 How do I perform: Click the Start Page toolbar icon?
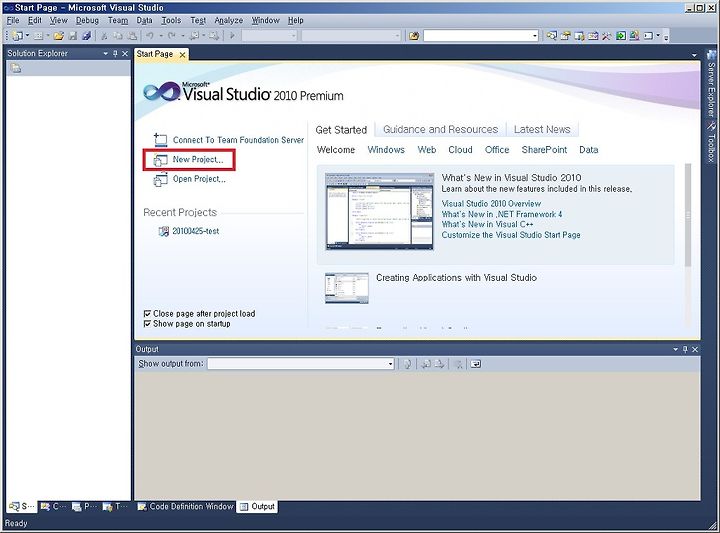(x=621, y=36)
